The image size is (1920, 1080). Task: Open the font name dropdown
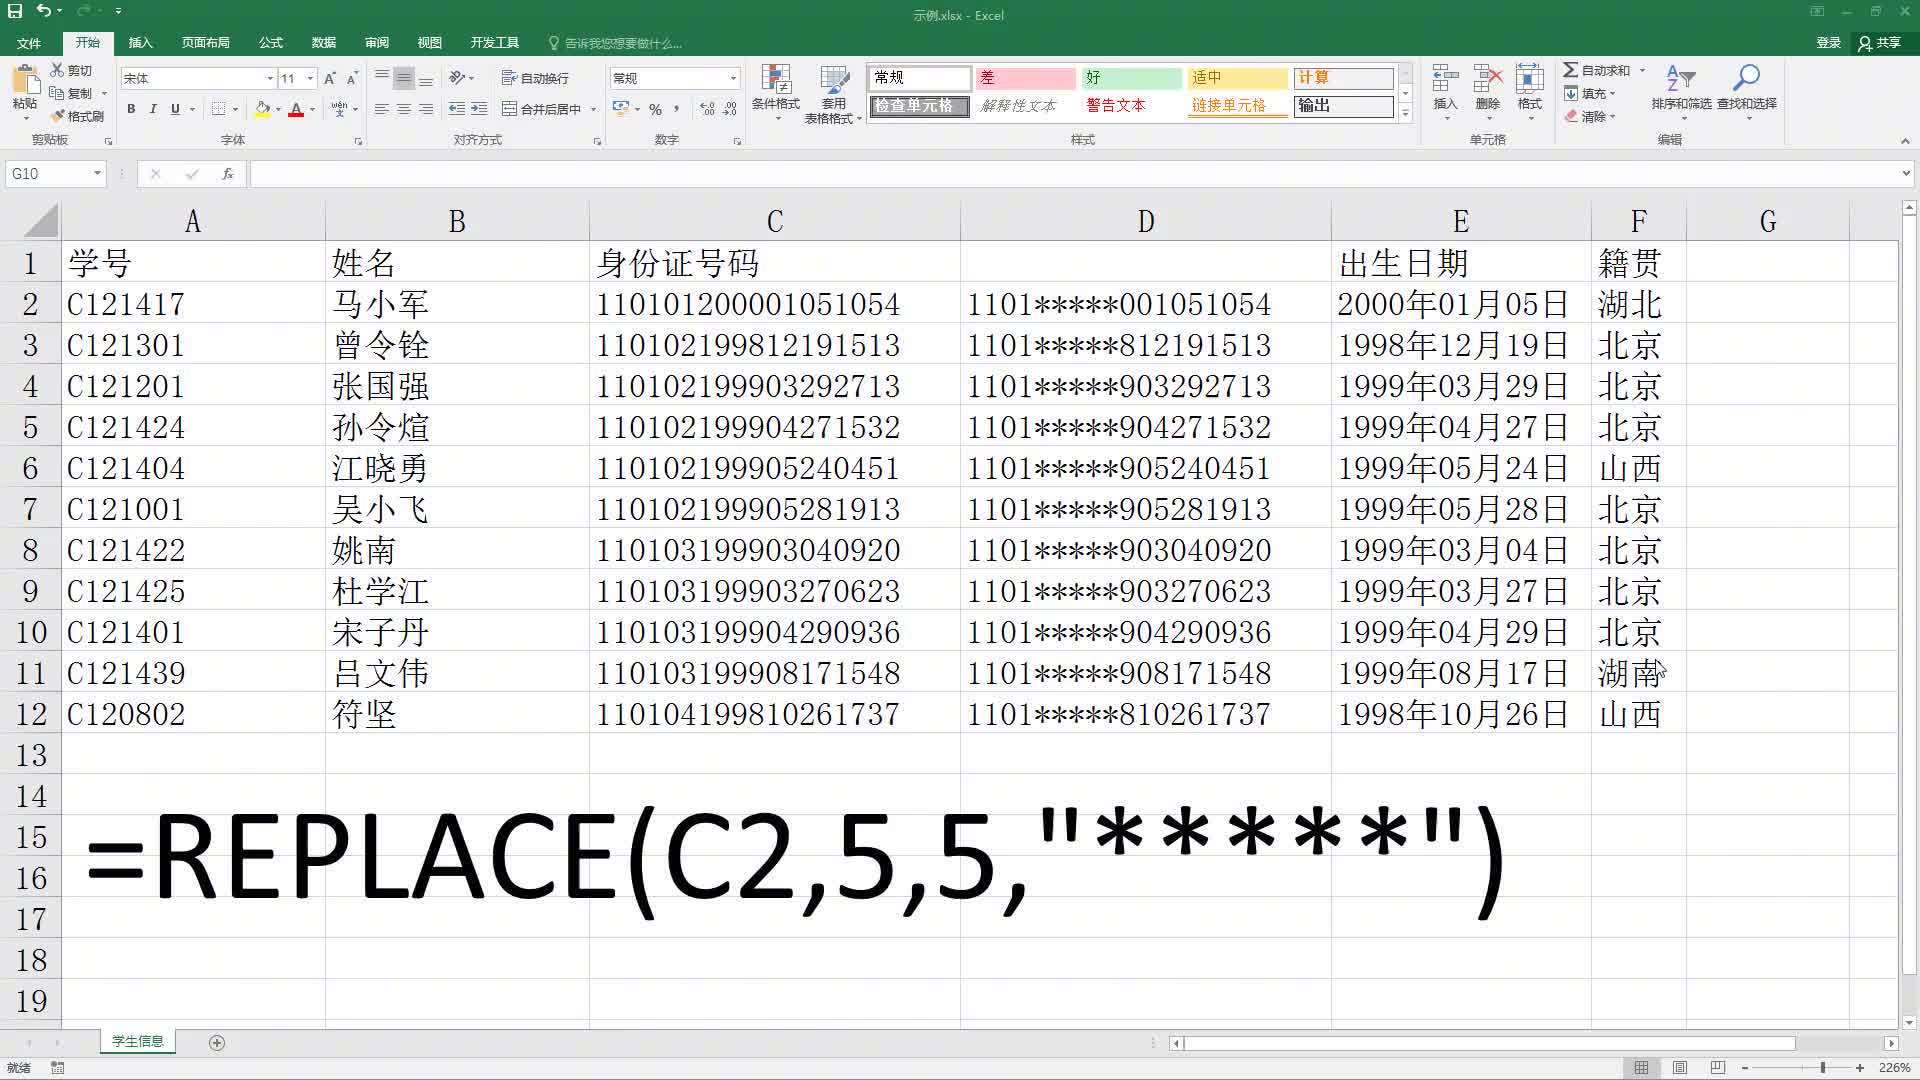coord(268,77)
